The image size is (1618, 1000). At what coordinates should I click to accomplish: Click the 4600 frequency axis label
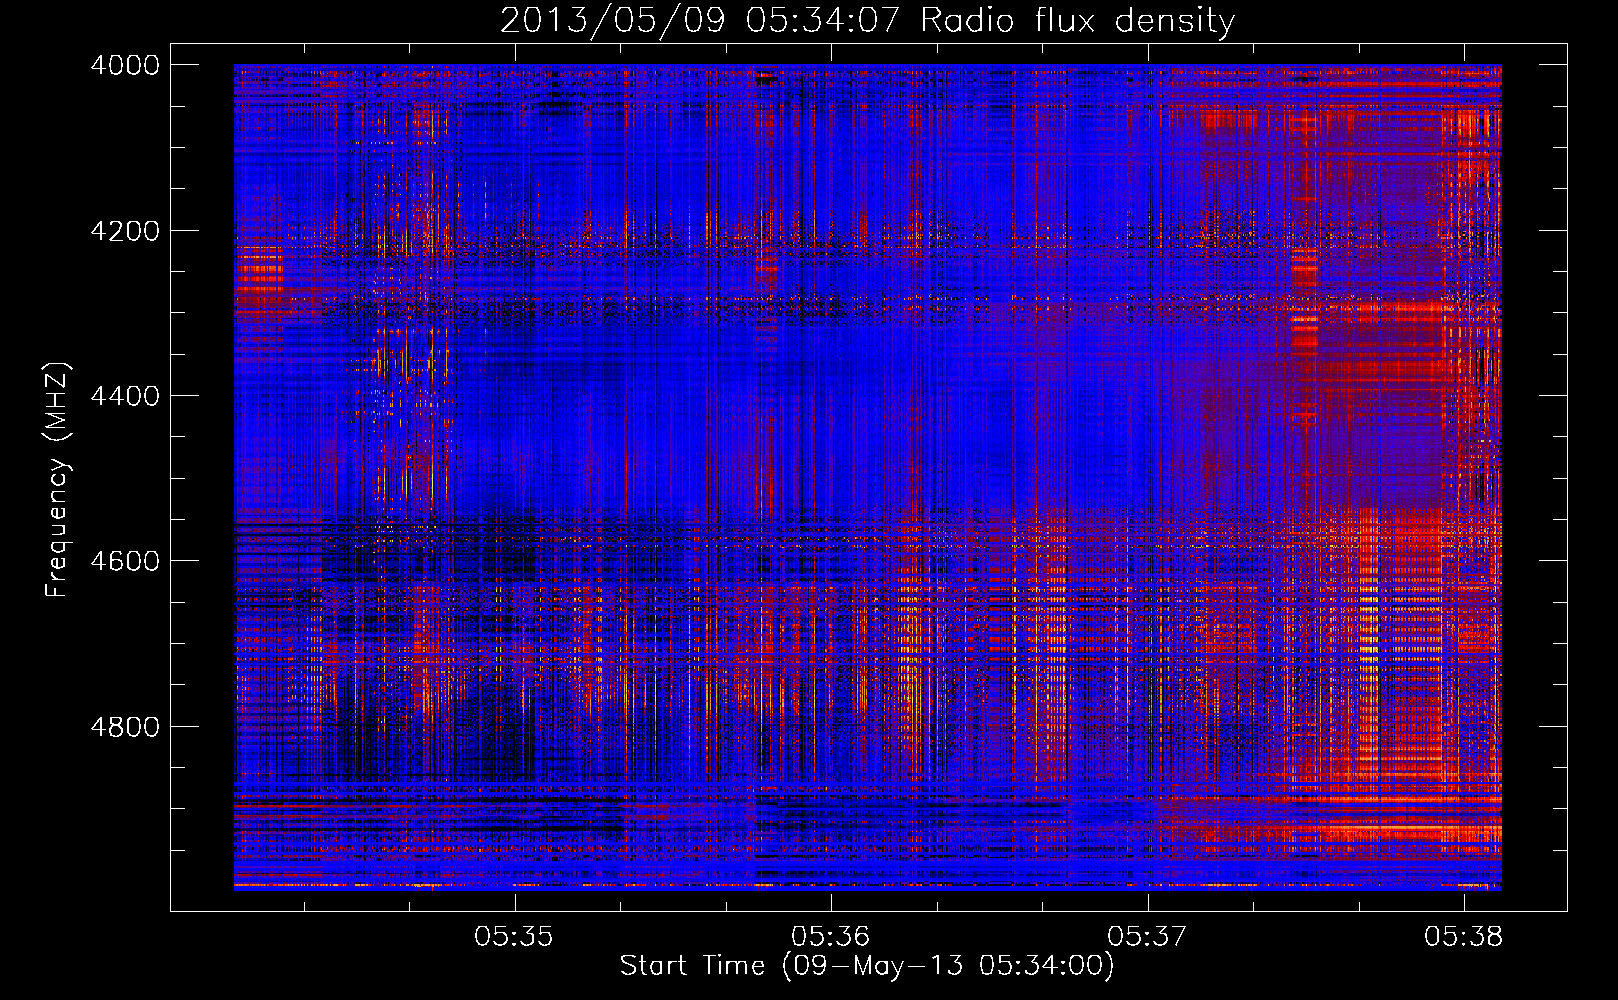click(x=125, y=561)
